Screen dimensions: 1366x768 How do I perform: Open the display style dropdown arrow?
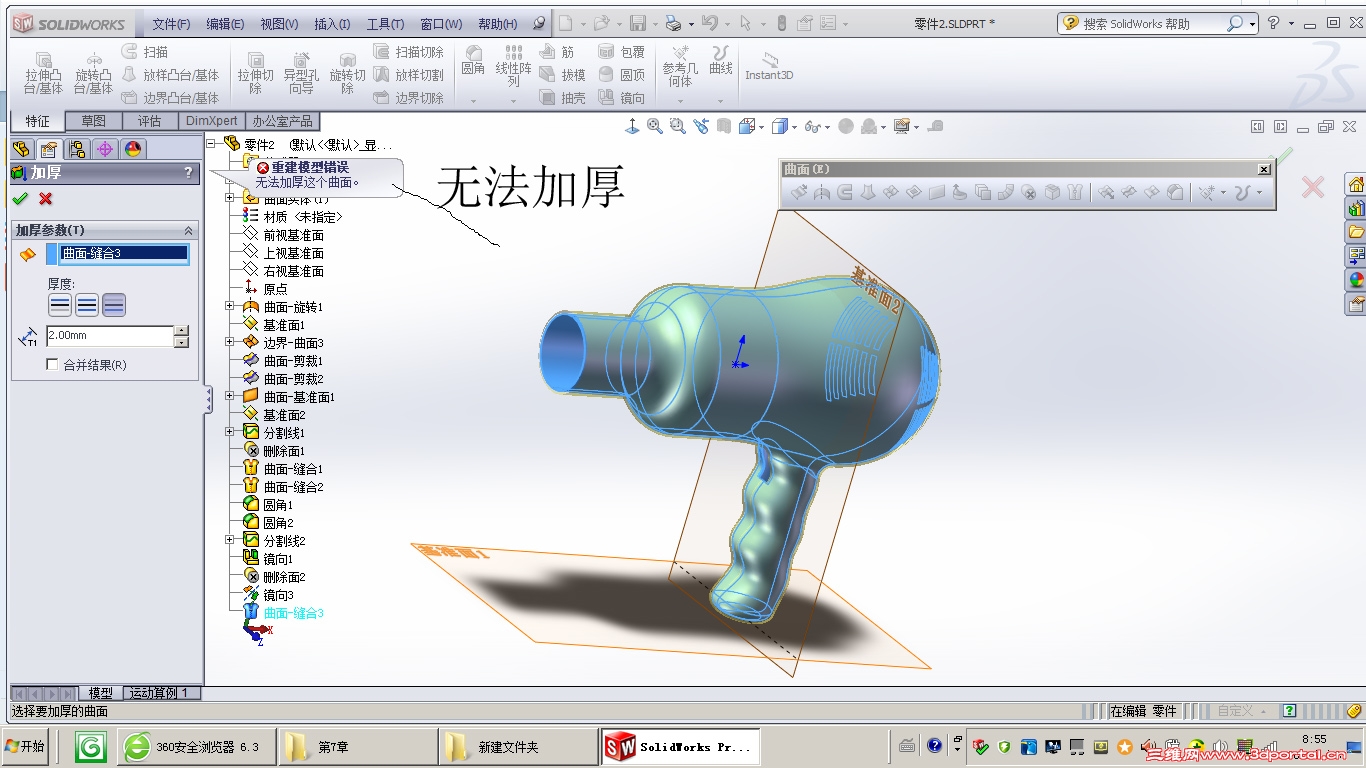click(x=793, y=127)
